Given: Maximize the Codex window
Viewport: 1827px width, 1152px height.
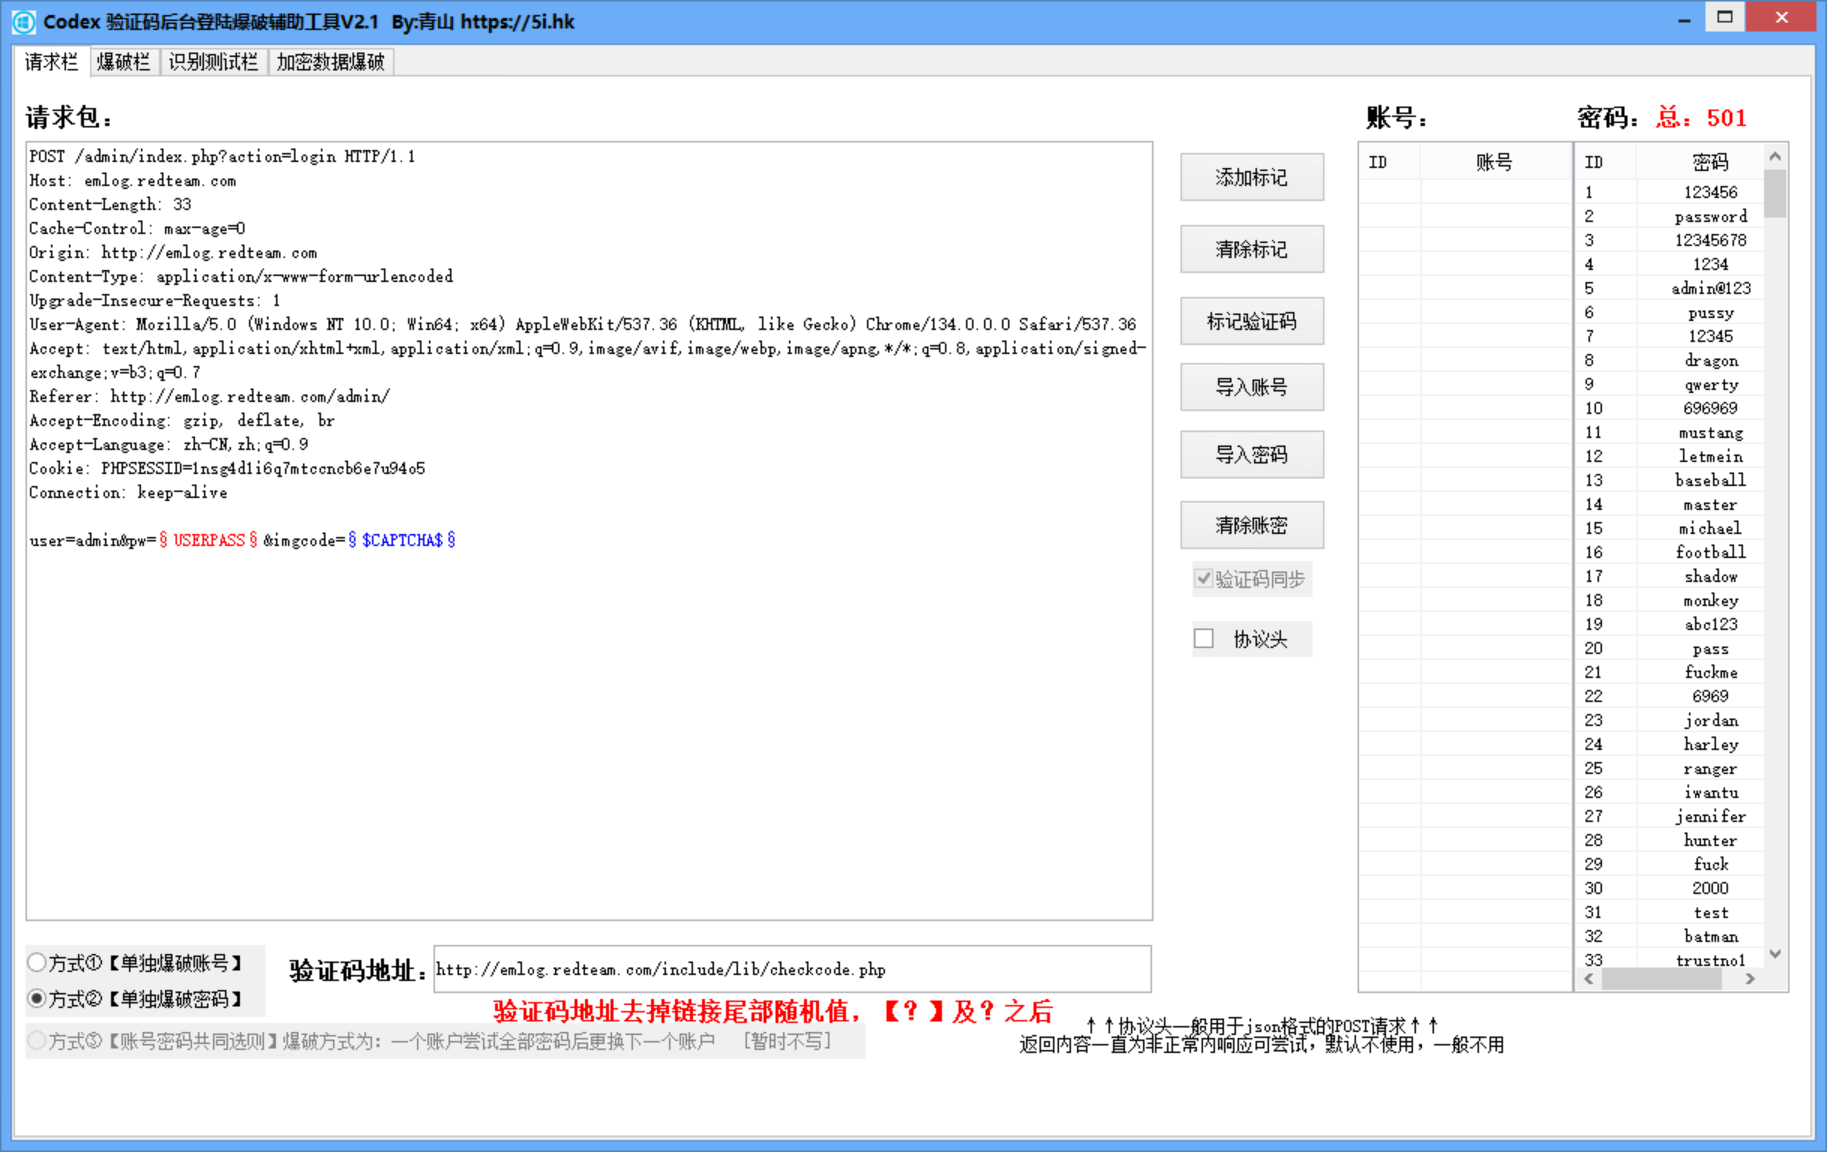Looking at the screenshot, I should click(x=1725, y=17).
